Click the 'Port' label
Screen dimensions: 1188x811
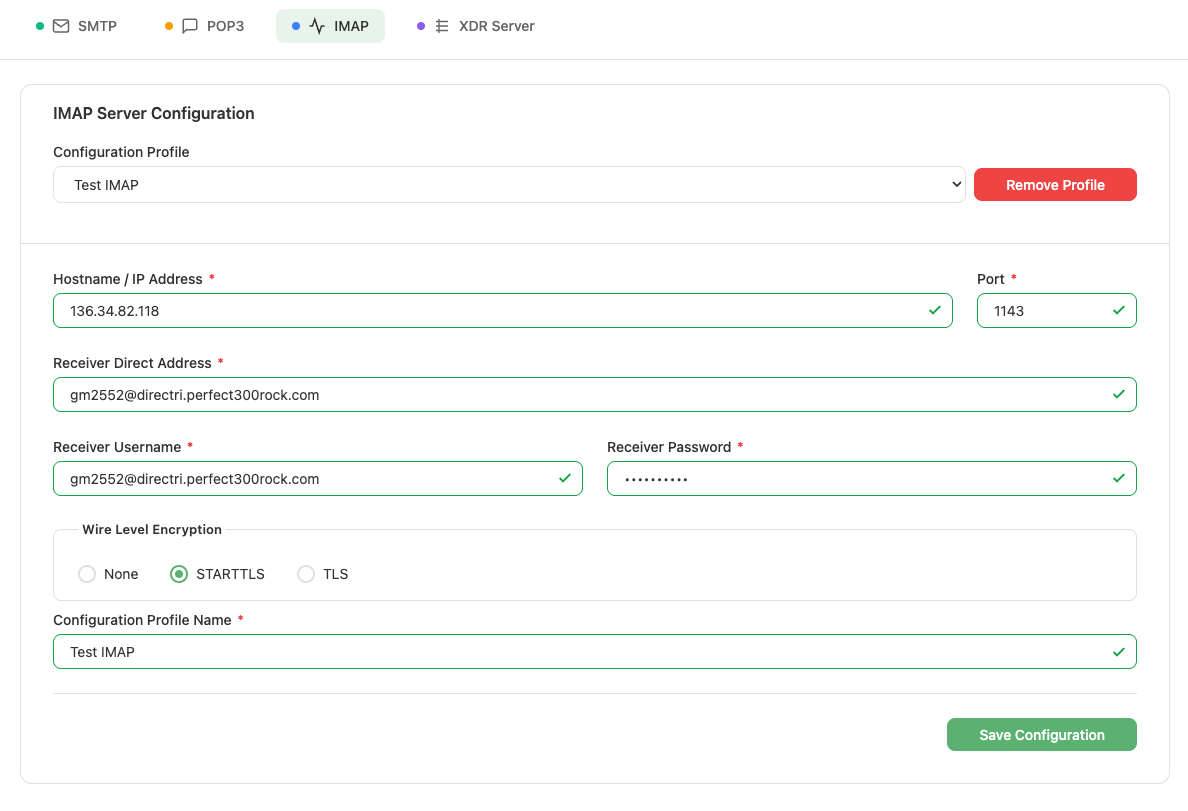click(x=991, y=280)
